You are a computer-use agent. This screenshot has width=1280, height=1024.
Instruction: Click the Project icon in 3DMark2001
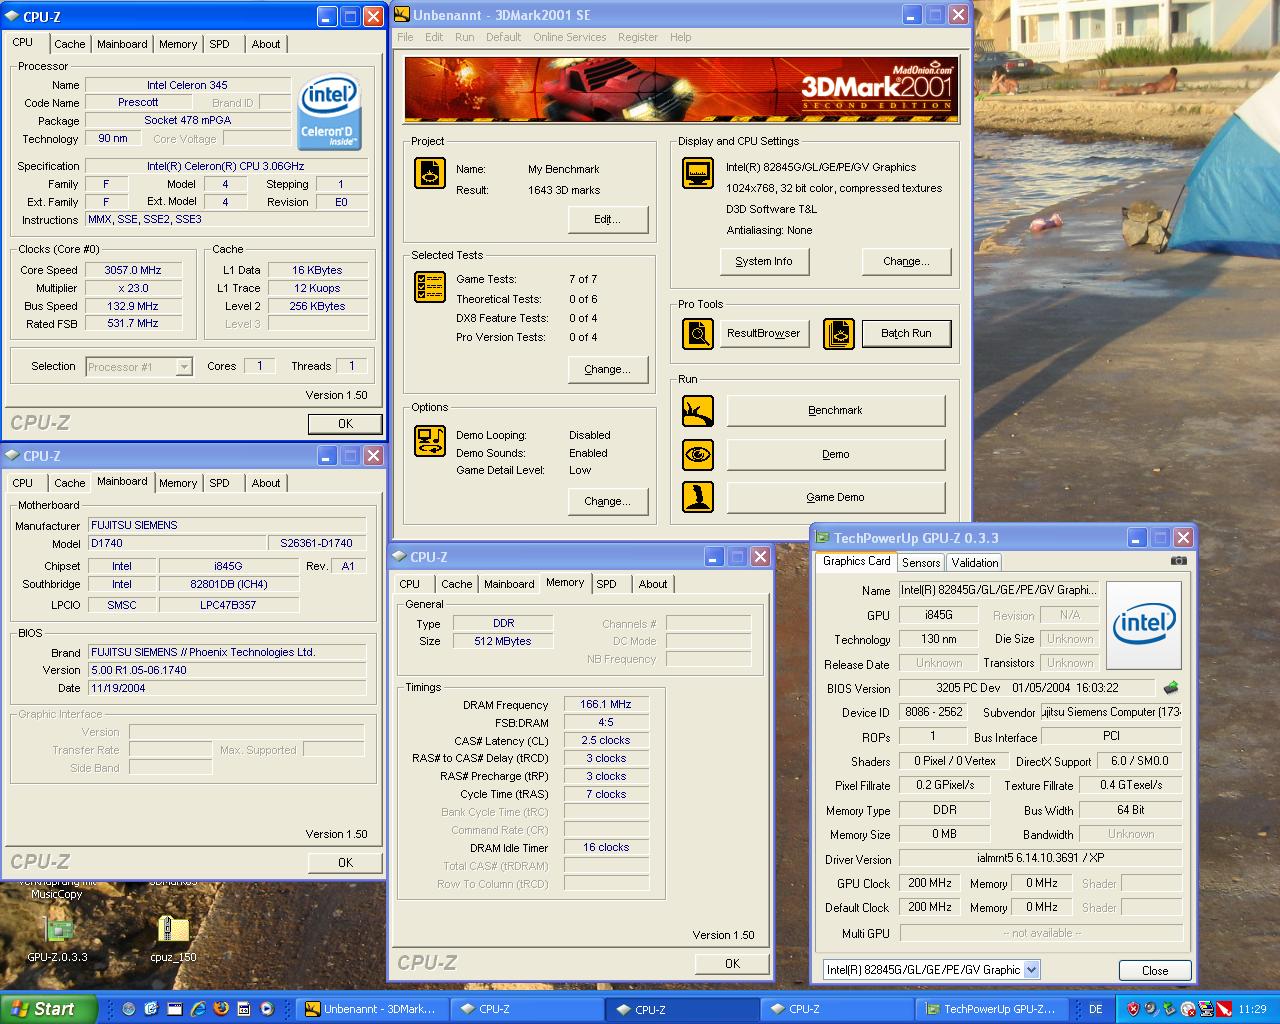[430, 173]
